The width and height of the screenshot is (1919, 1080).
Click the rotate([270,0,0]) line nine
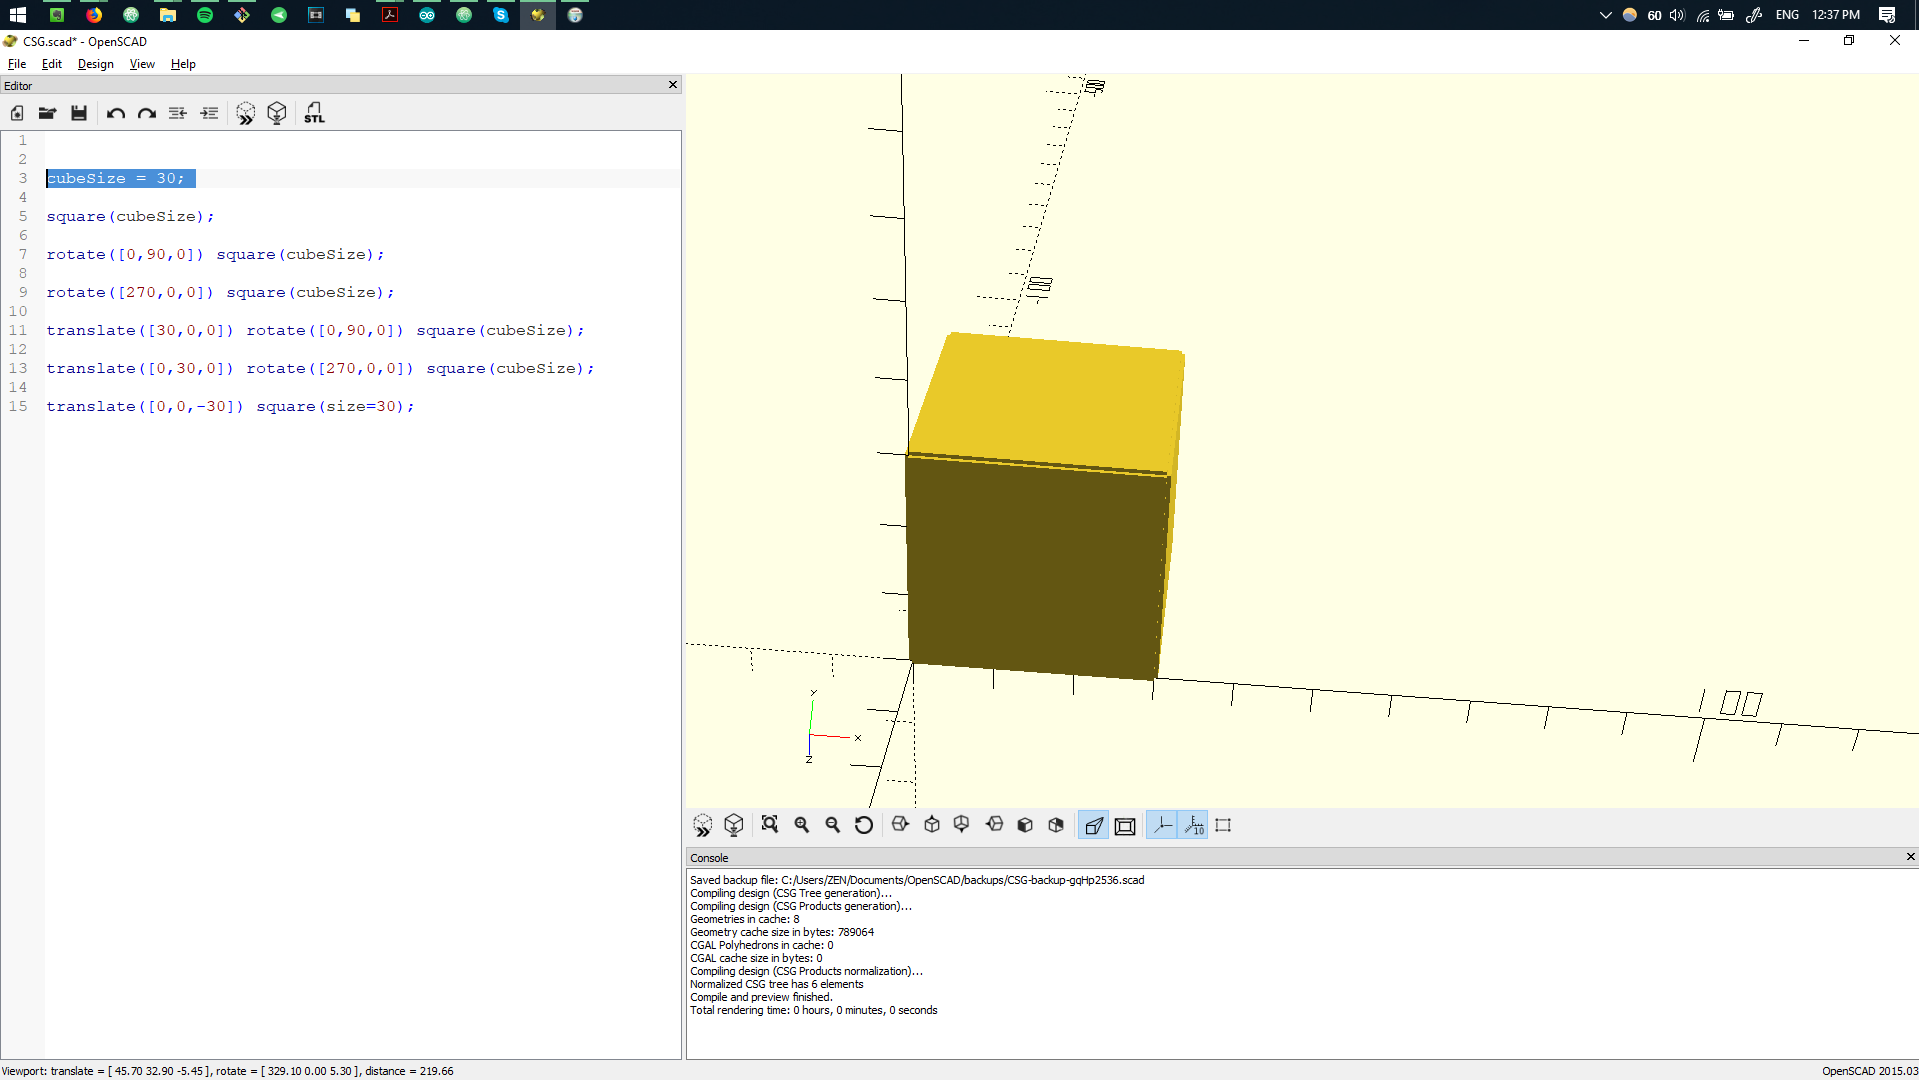[x=220, y=292]
